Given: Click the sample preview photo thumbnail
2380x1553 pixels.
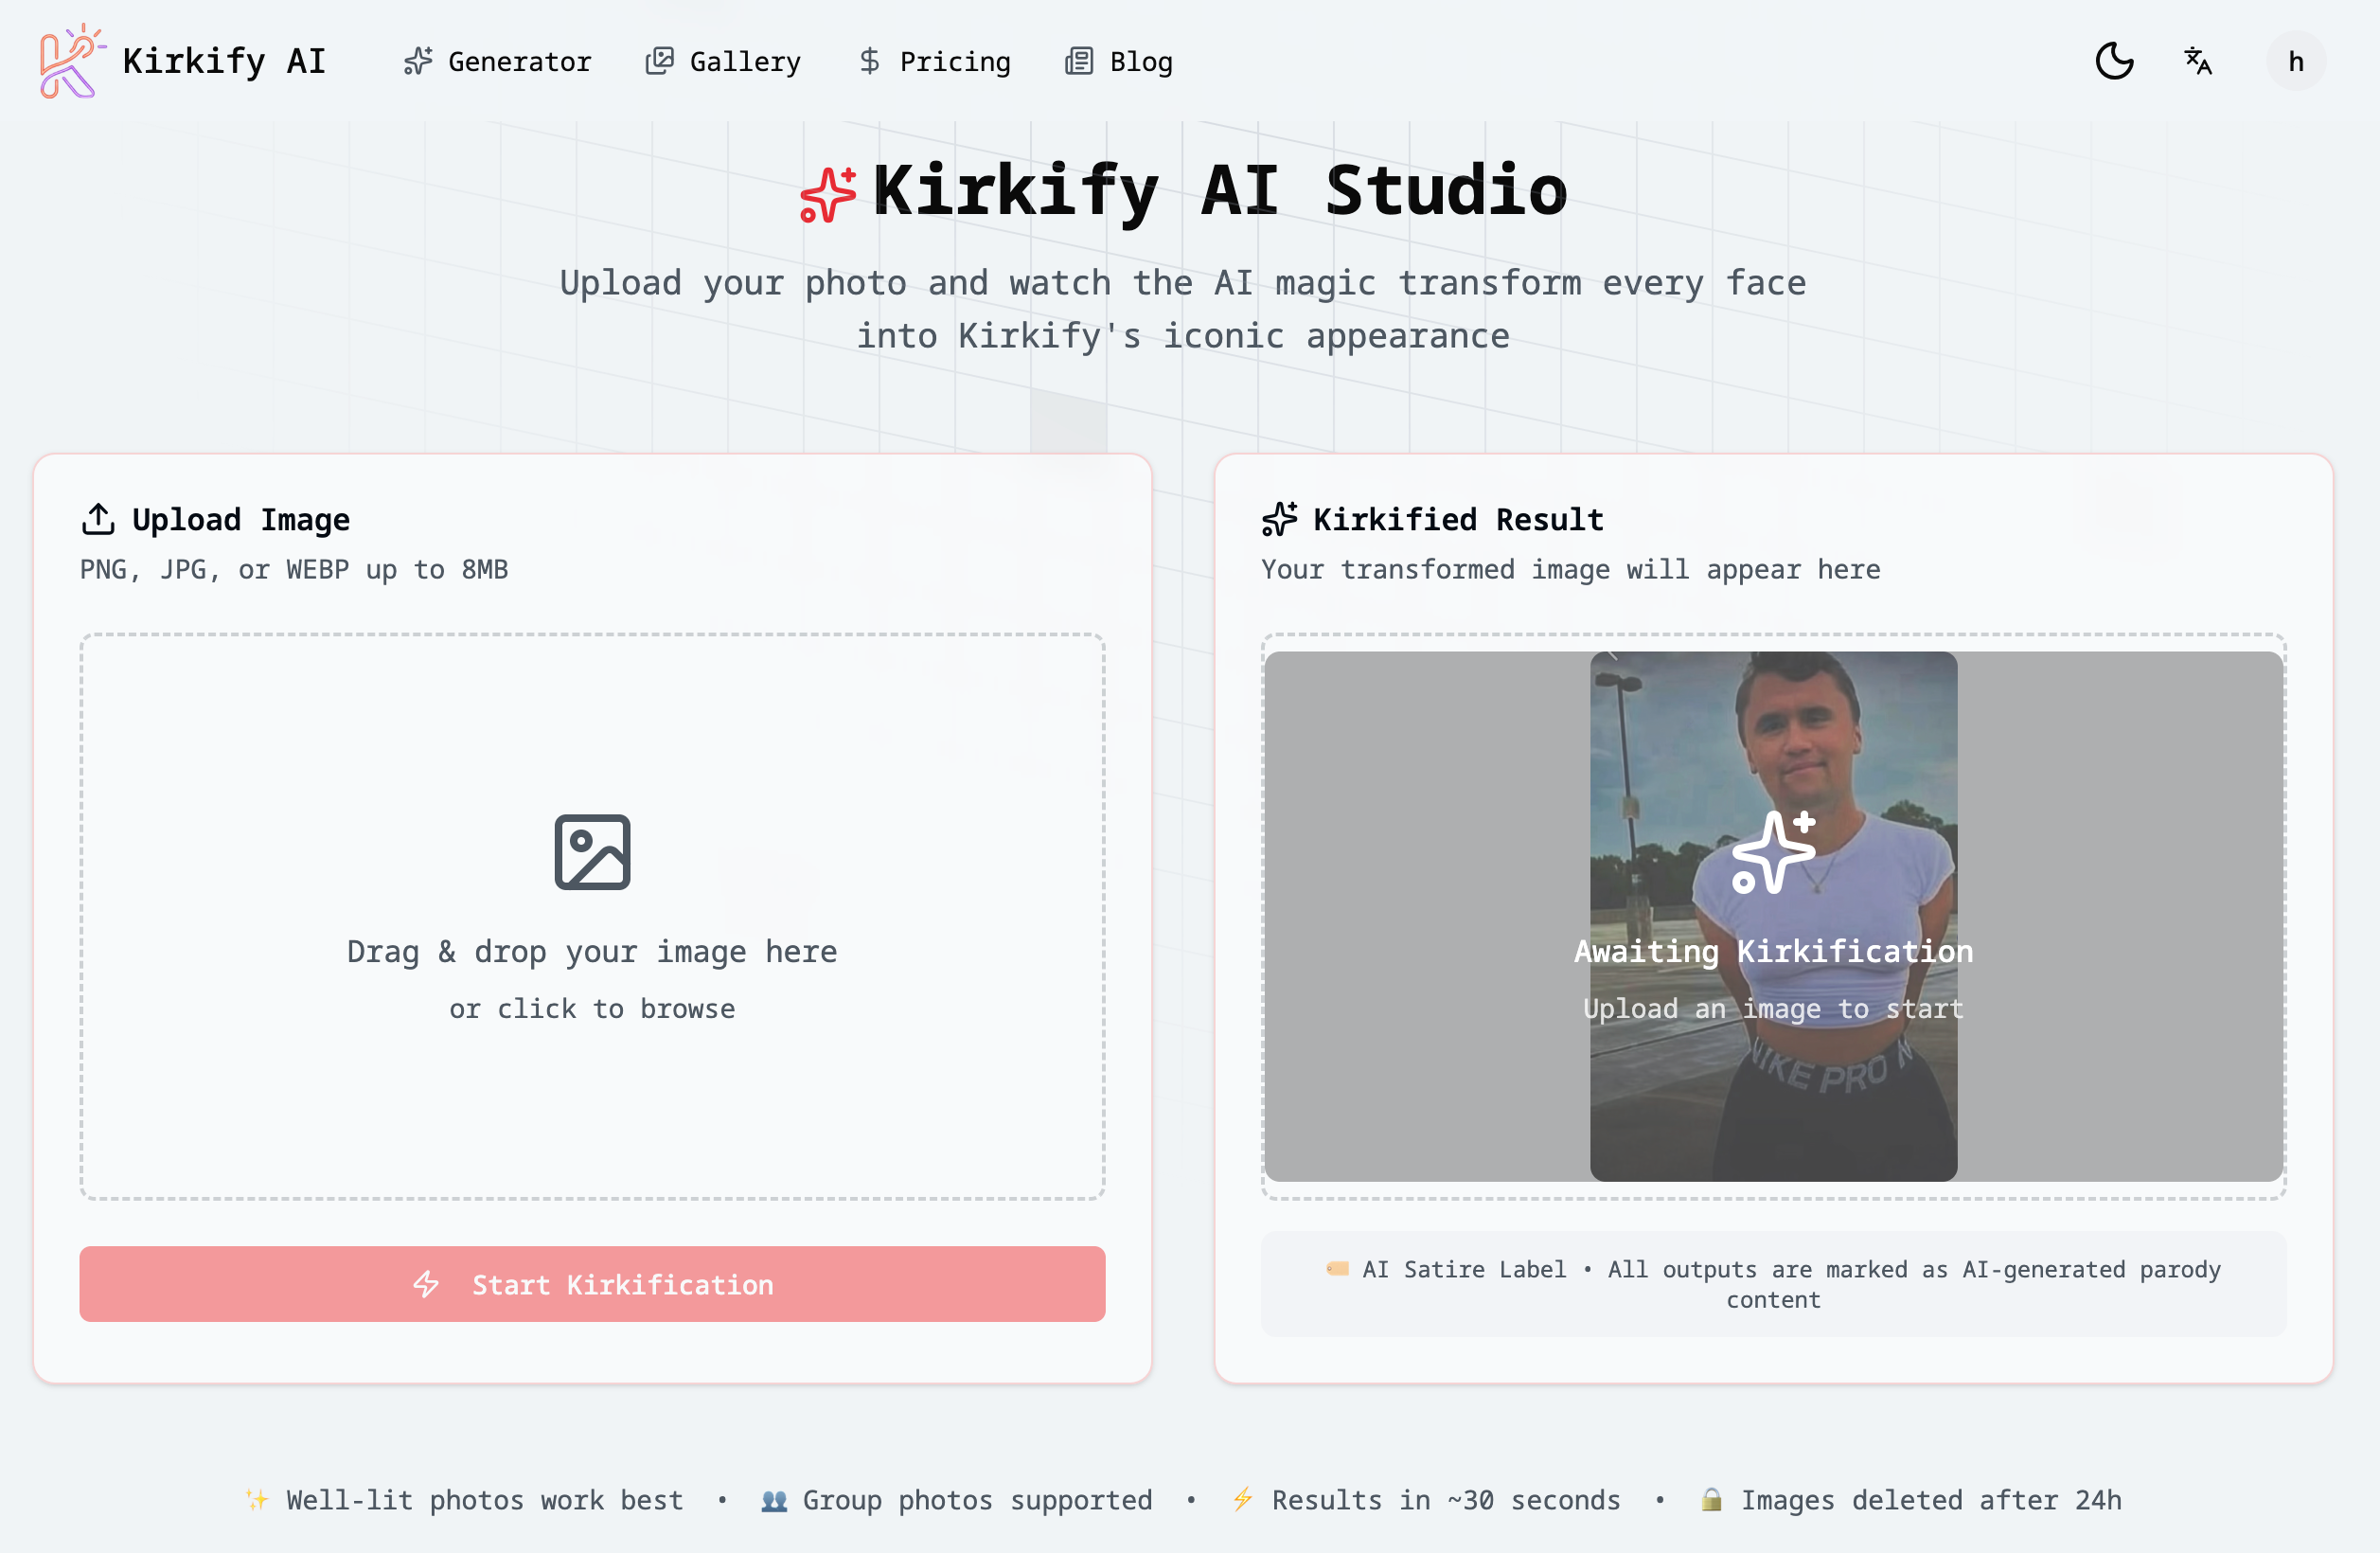Looking at the screenshot, I should [x=1774, y=916].
